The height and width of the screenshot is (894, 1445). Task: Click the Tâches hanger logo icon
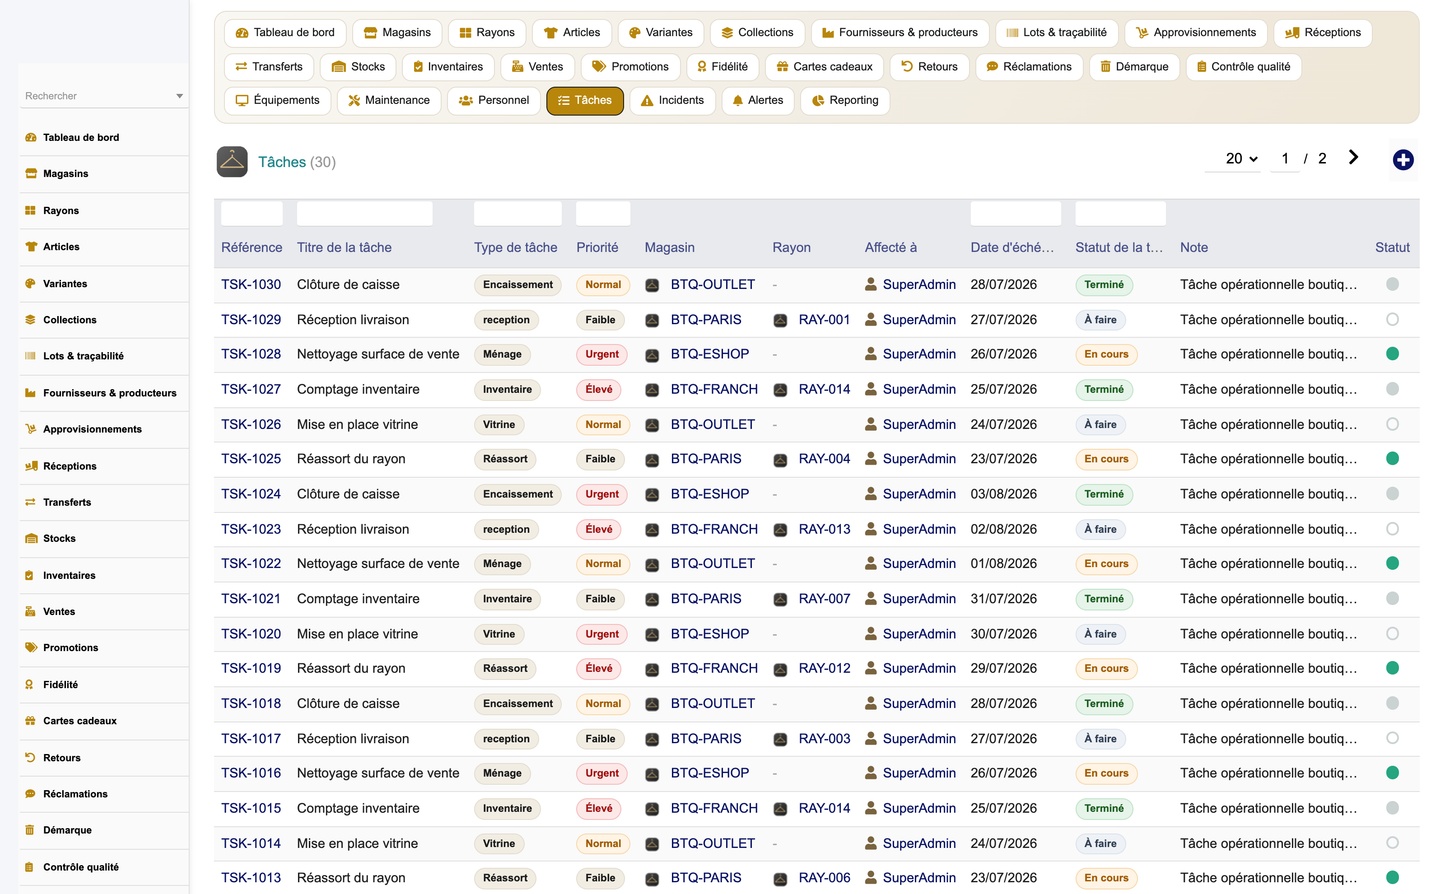point(232,162)
